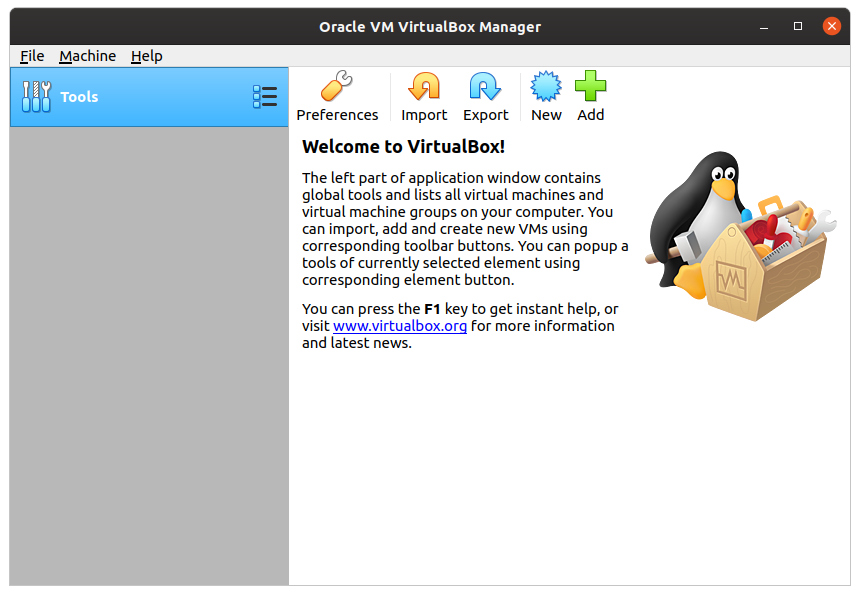
Task: Click the empty VM list sidebar area
Action: tap(148, 350)
